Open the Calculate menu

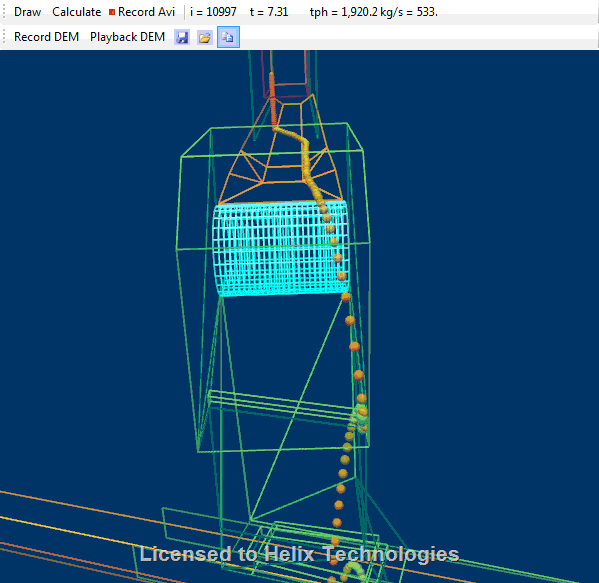click(76, 12)
